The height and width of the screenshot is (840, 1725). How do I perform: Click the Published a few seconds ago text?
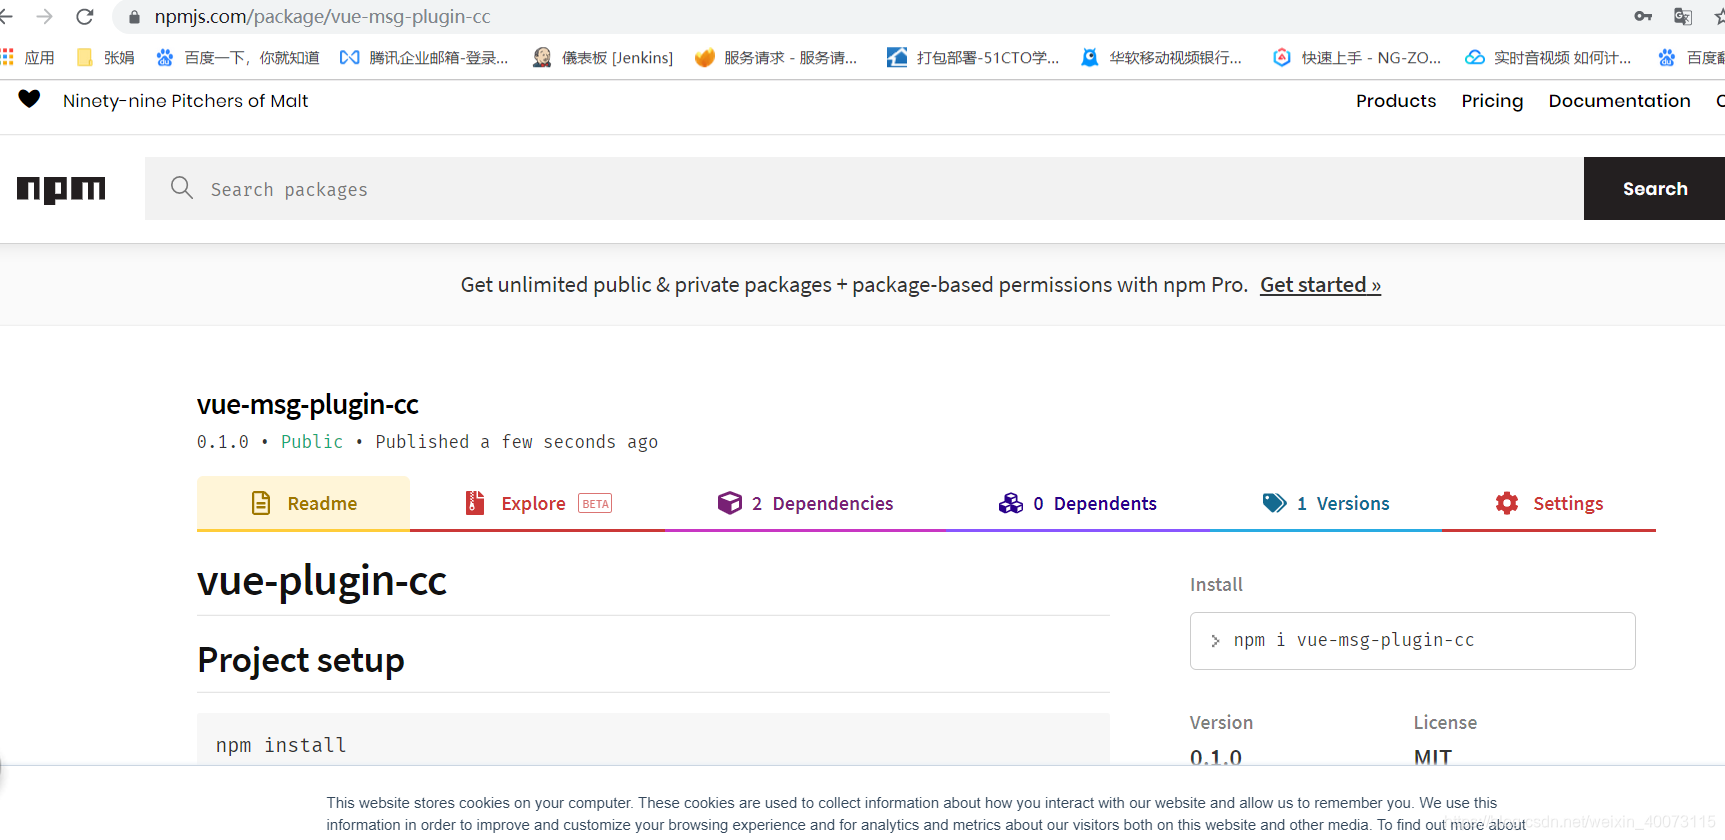(516, 442)
